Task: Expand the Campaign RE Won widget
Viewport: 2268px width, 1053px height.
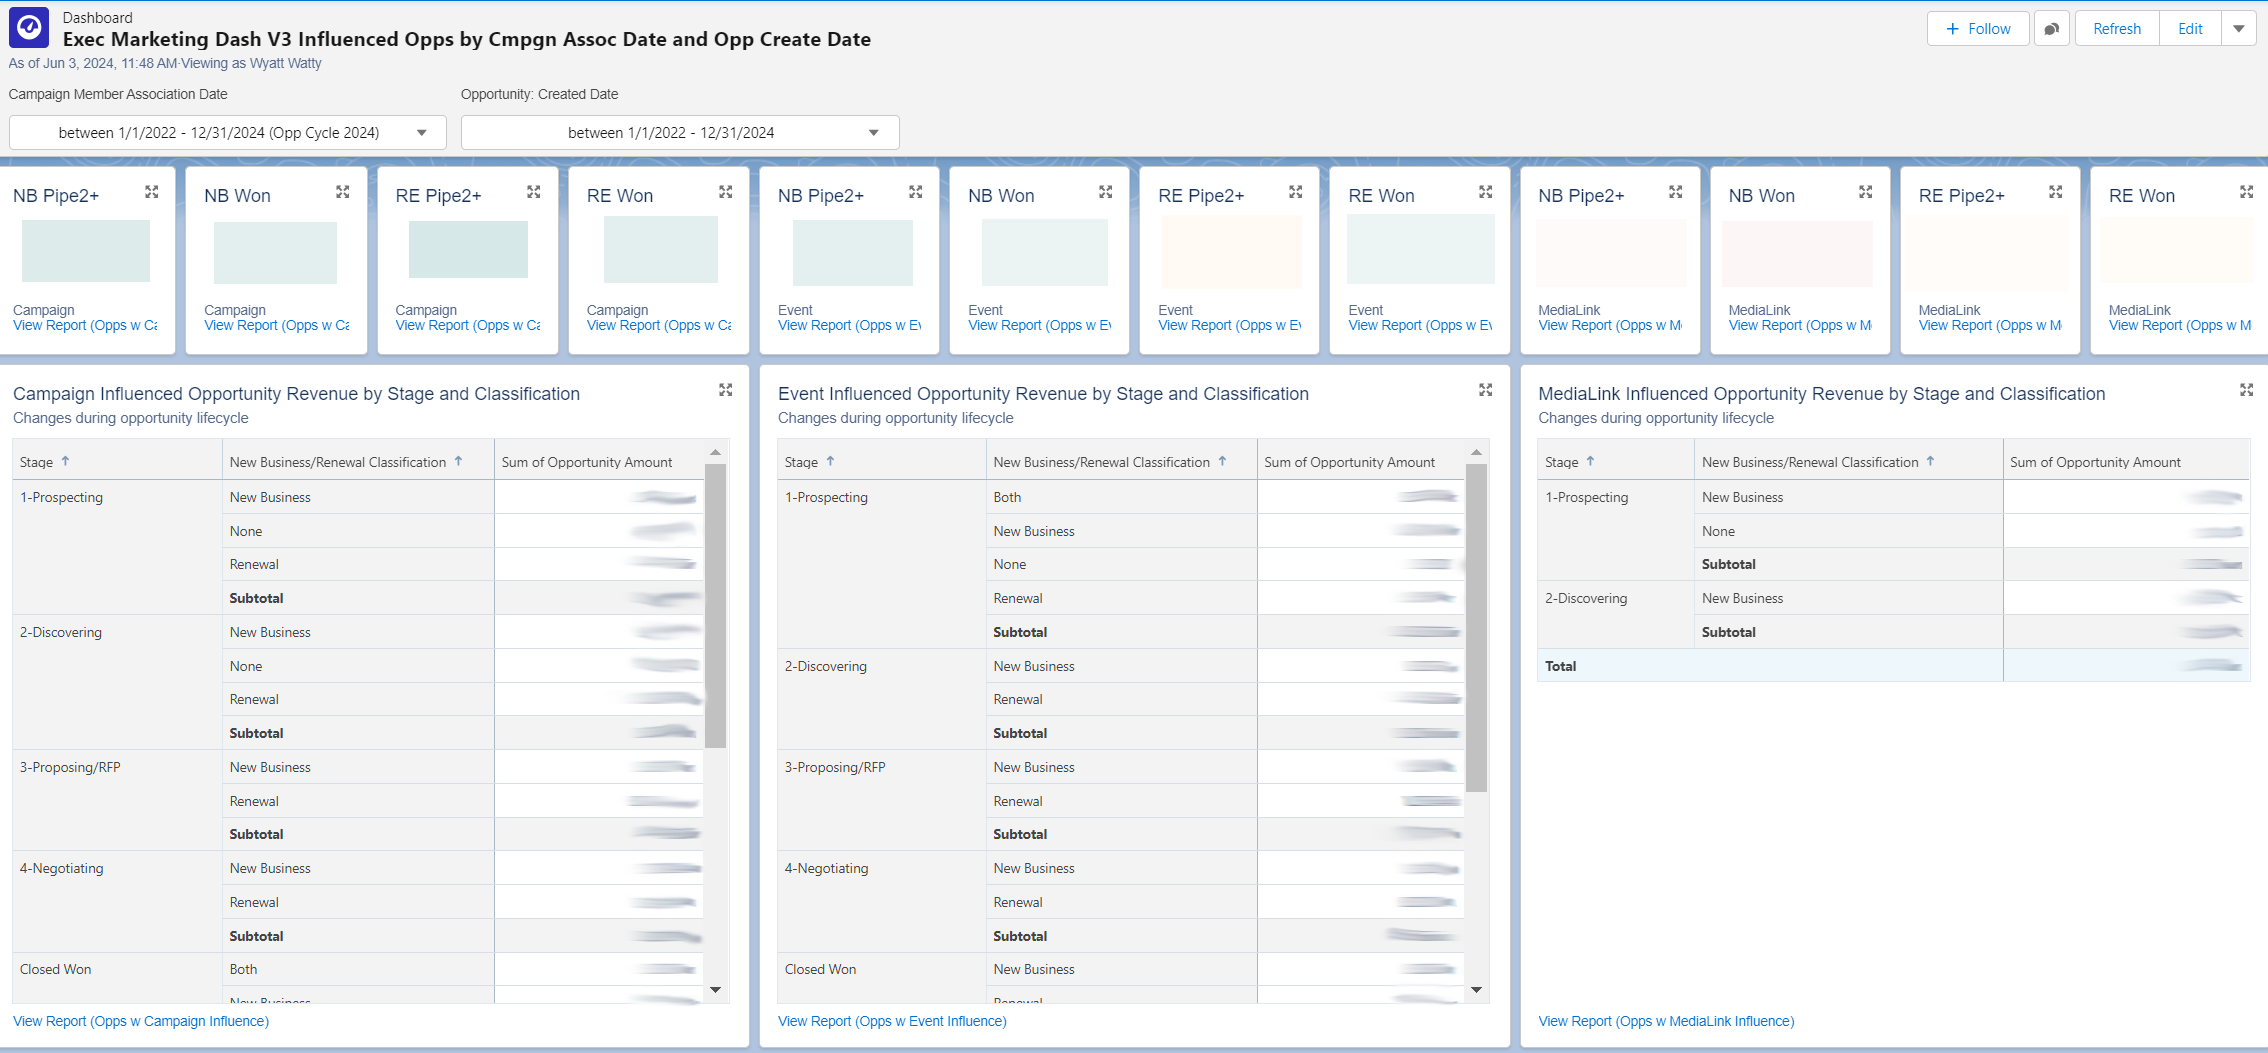Action: [x=726, y=192]
